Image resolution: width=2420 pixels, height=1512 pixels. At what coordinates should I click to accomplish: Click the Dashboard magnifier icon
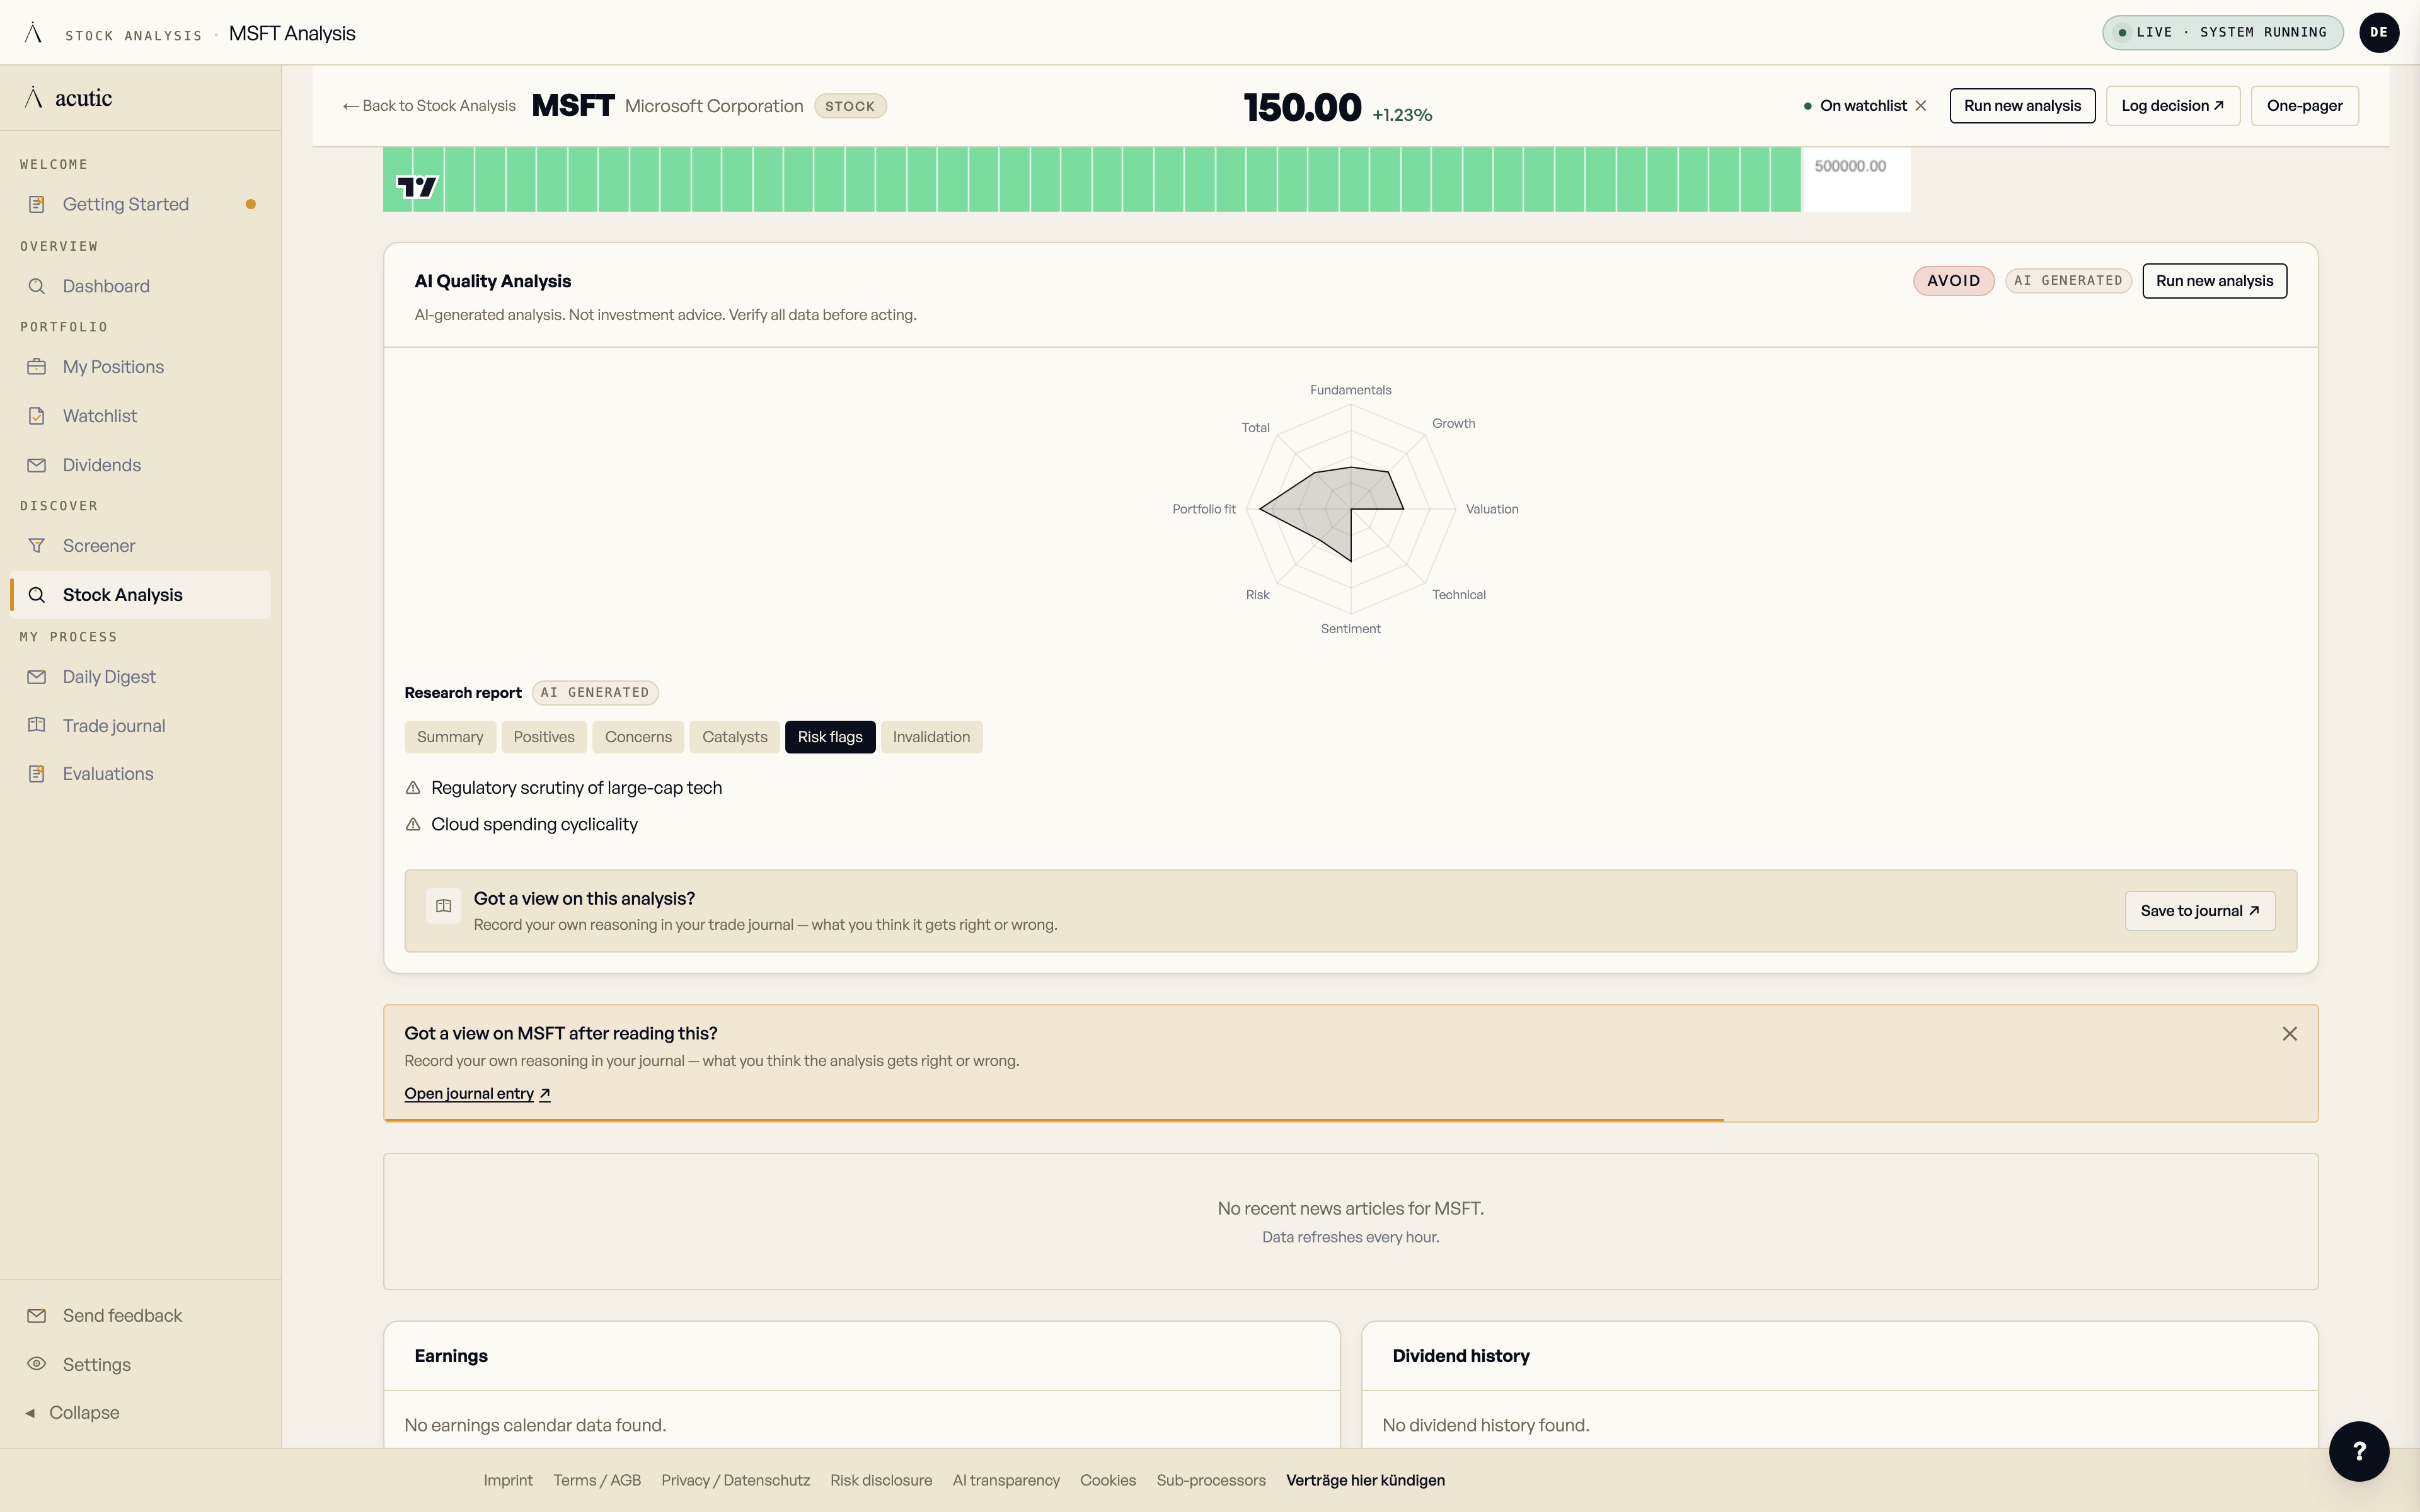[37, 286]
